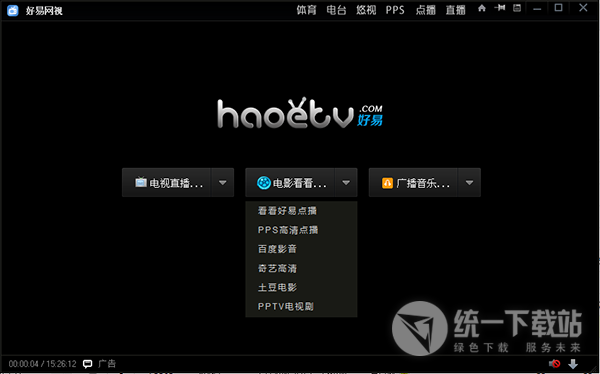The image size is (600, 374).
Task: Open the PPS tab
Action: 395,10
